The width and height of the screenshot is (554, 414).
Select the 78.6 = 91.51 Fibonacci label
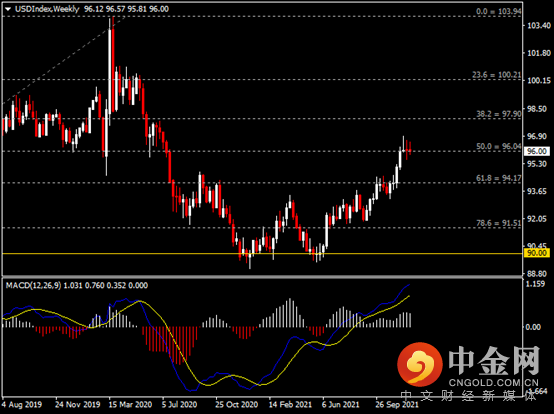(498, 223)
